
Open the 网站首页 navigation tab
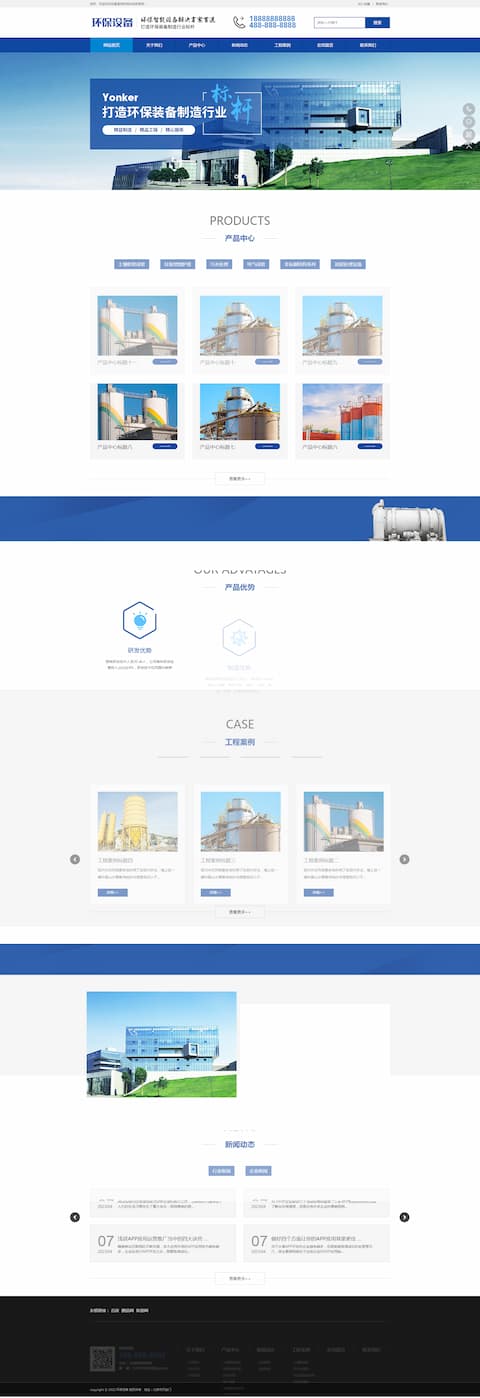pos(111,45)
